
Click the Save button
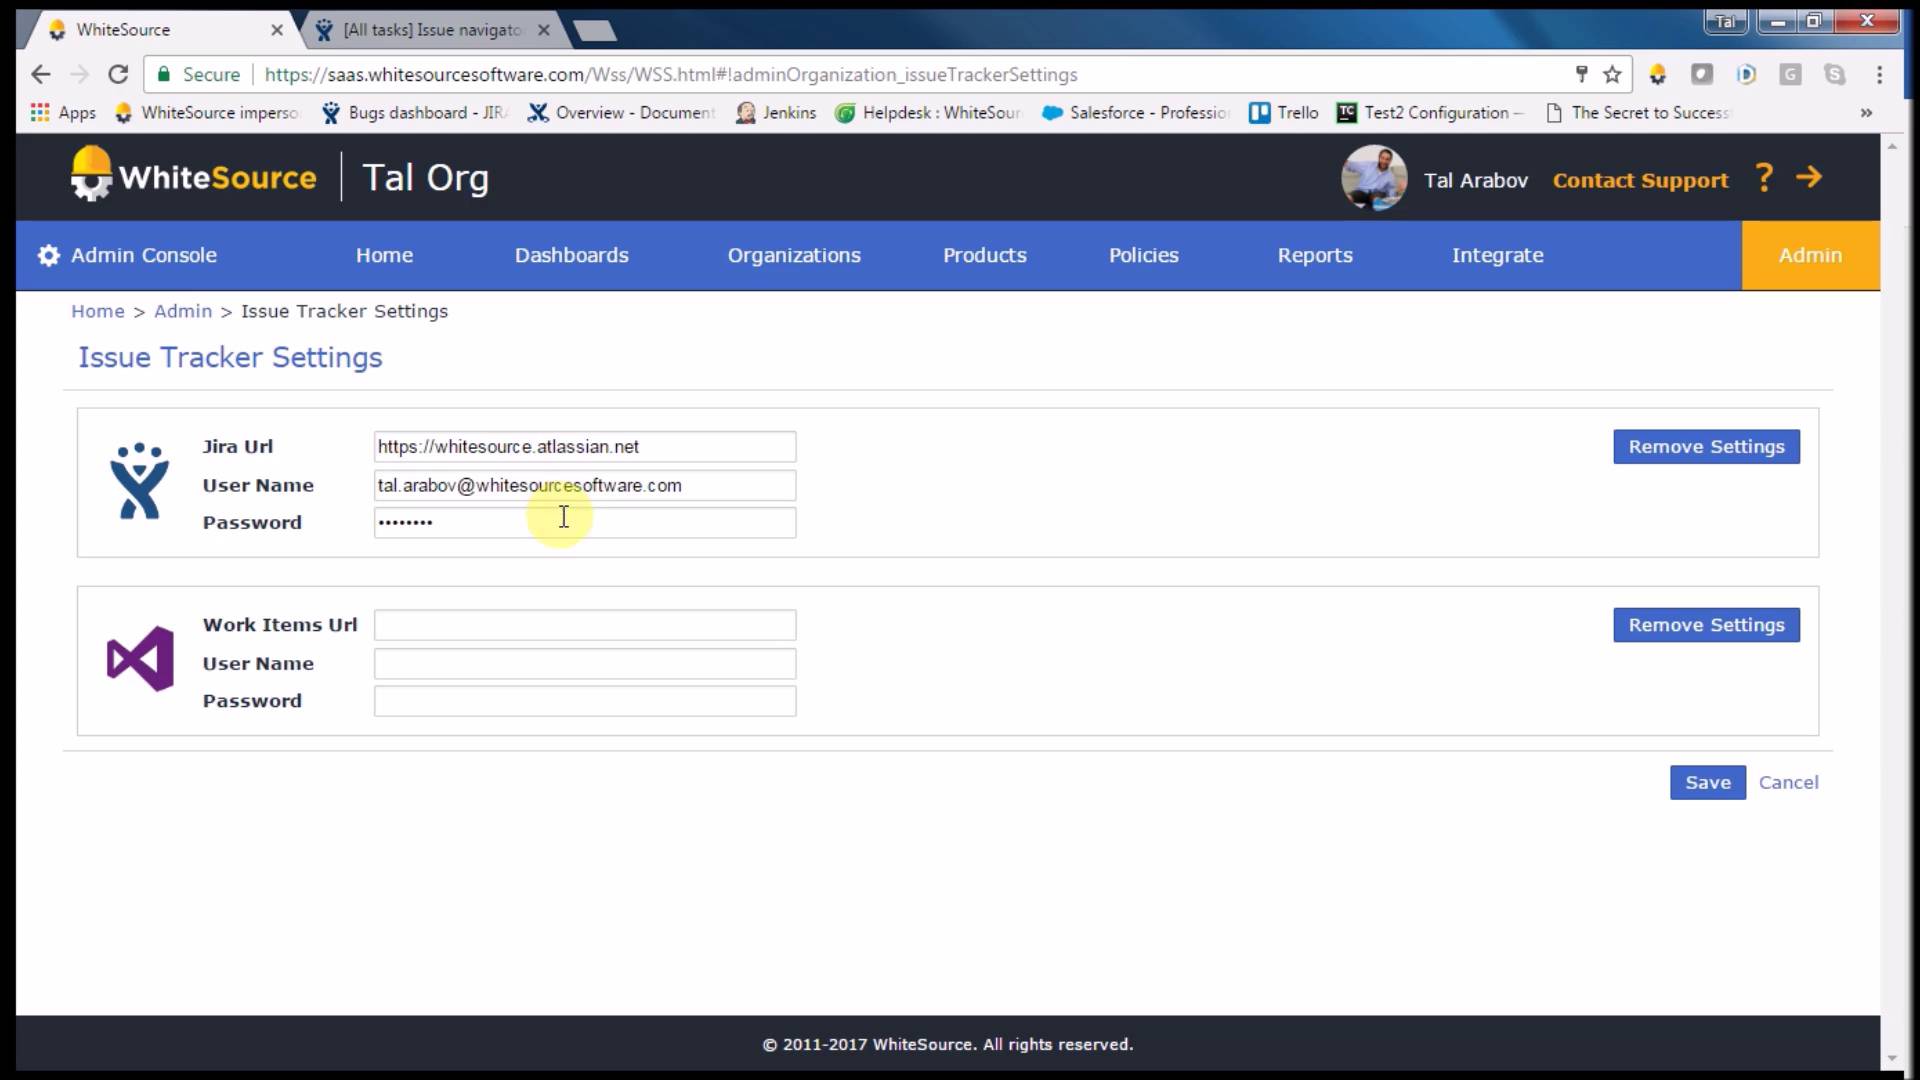(1707, 782)
